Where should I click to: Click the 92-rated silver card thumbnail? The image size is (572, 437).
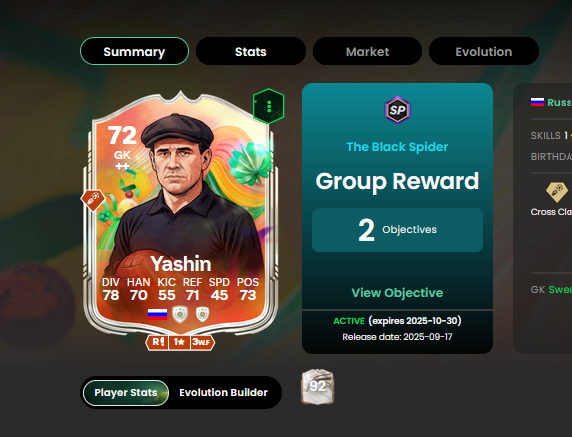317,387
